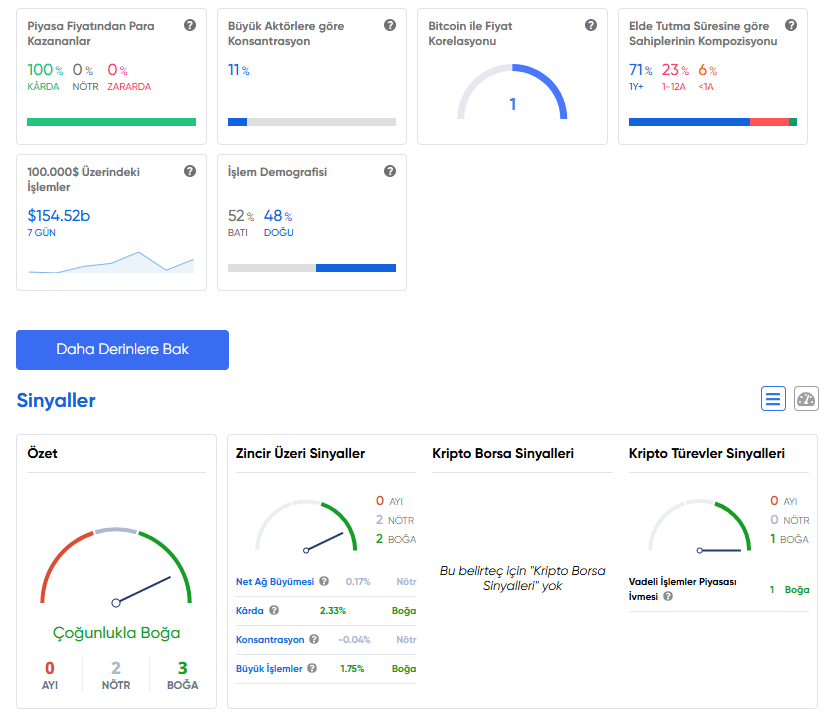The width and height of the screenshot is (834, 723).
Task: Open help icon beside Konsantrasyon signal
Action: click(314, 639)
